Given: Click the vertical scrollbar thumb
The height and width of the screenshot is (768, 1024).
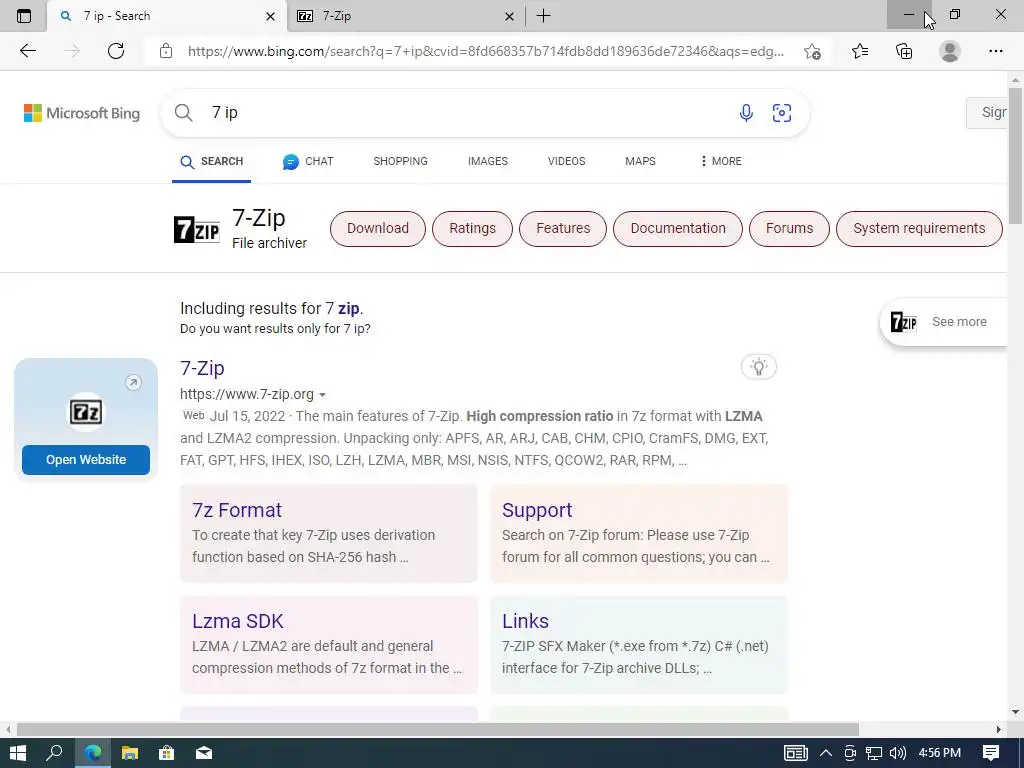Looking at the screenshot, I should (x=1015, y=155).
